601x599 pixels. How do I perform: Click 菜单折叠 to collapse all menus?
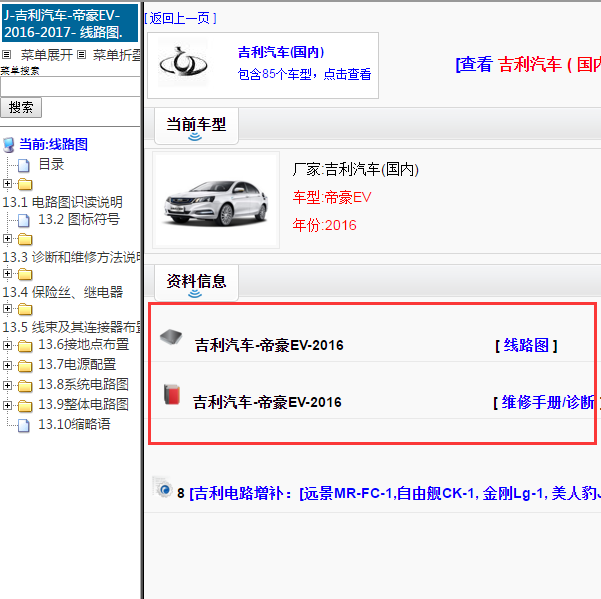(x=117, y=55)
